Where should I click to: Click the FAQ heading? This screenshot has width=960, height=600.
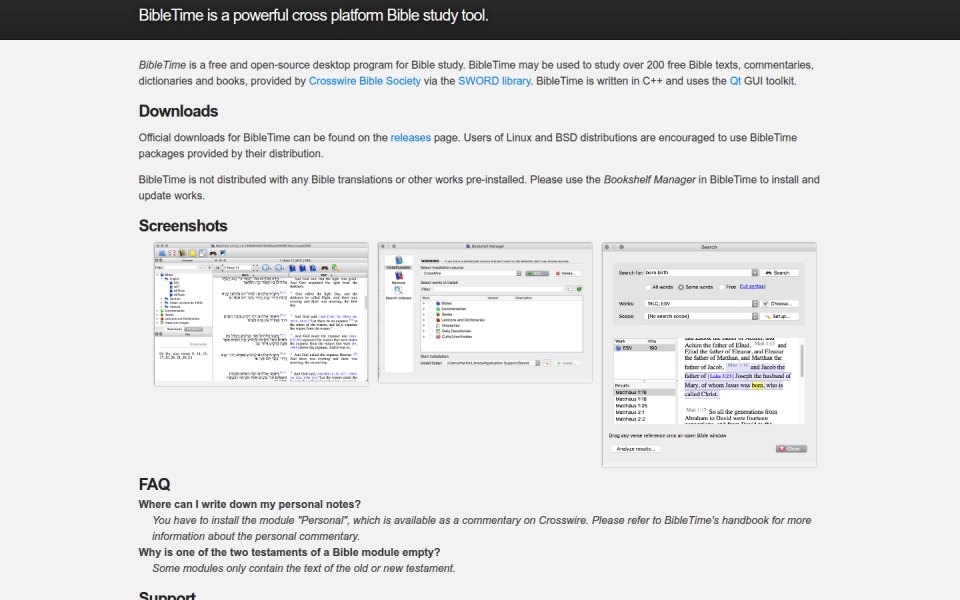pyautogui.click(x=154, y=484)
